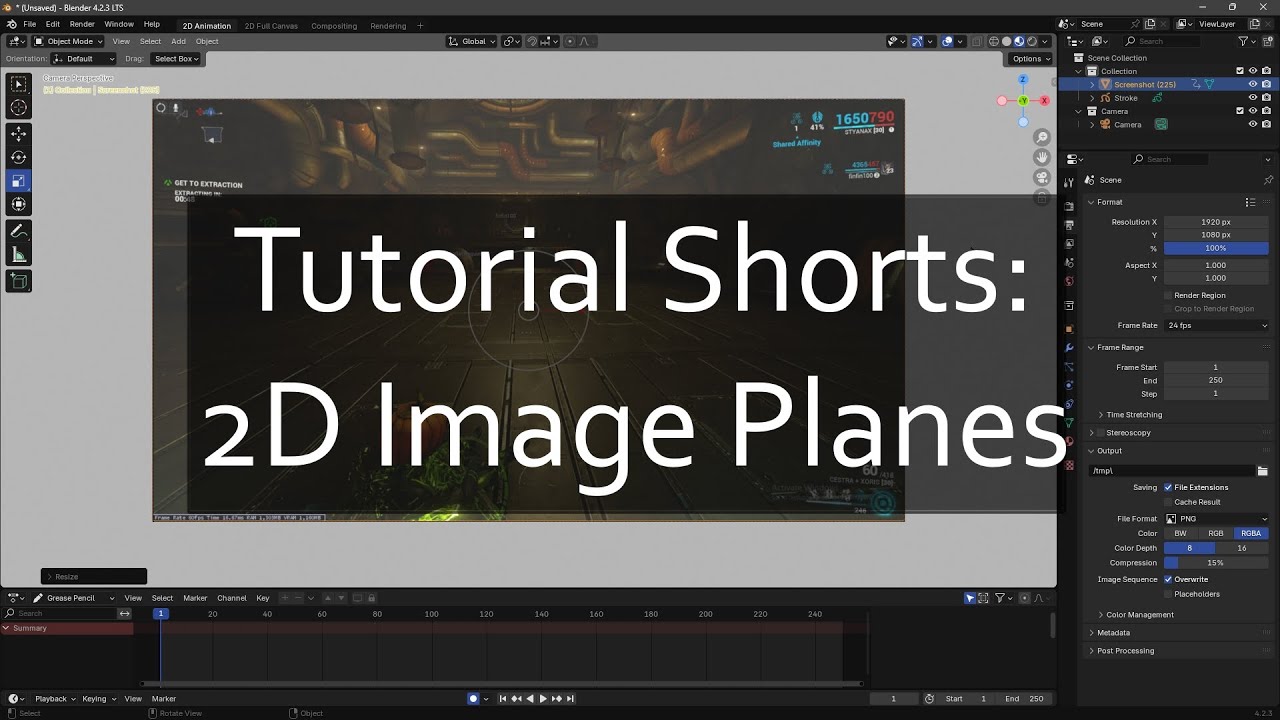Open the File menu
This screenshot has height=720, width=1280.
[30, 24]
